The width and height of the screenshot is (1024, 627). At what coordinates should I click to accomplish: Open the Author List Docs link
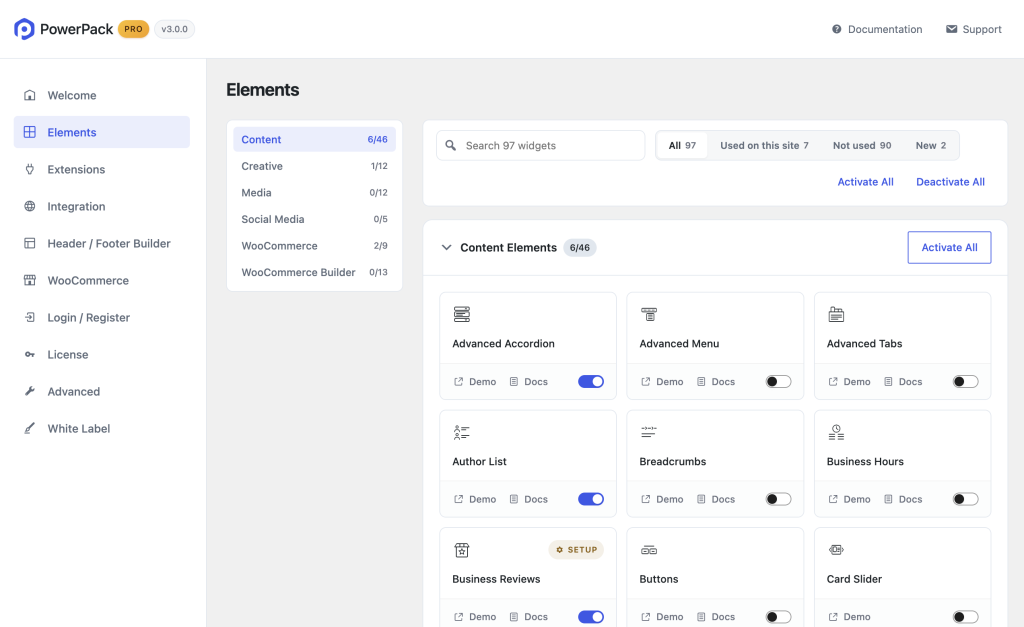coord(528,499)
